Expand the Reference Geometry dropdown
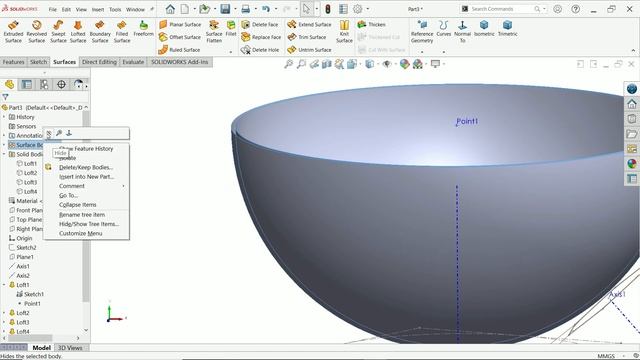This screenshot has height=360, width=640. [x=422, y=52]
